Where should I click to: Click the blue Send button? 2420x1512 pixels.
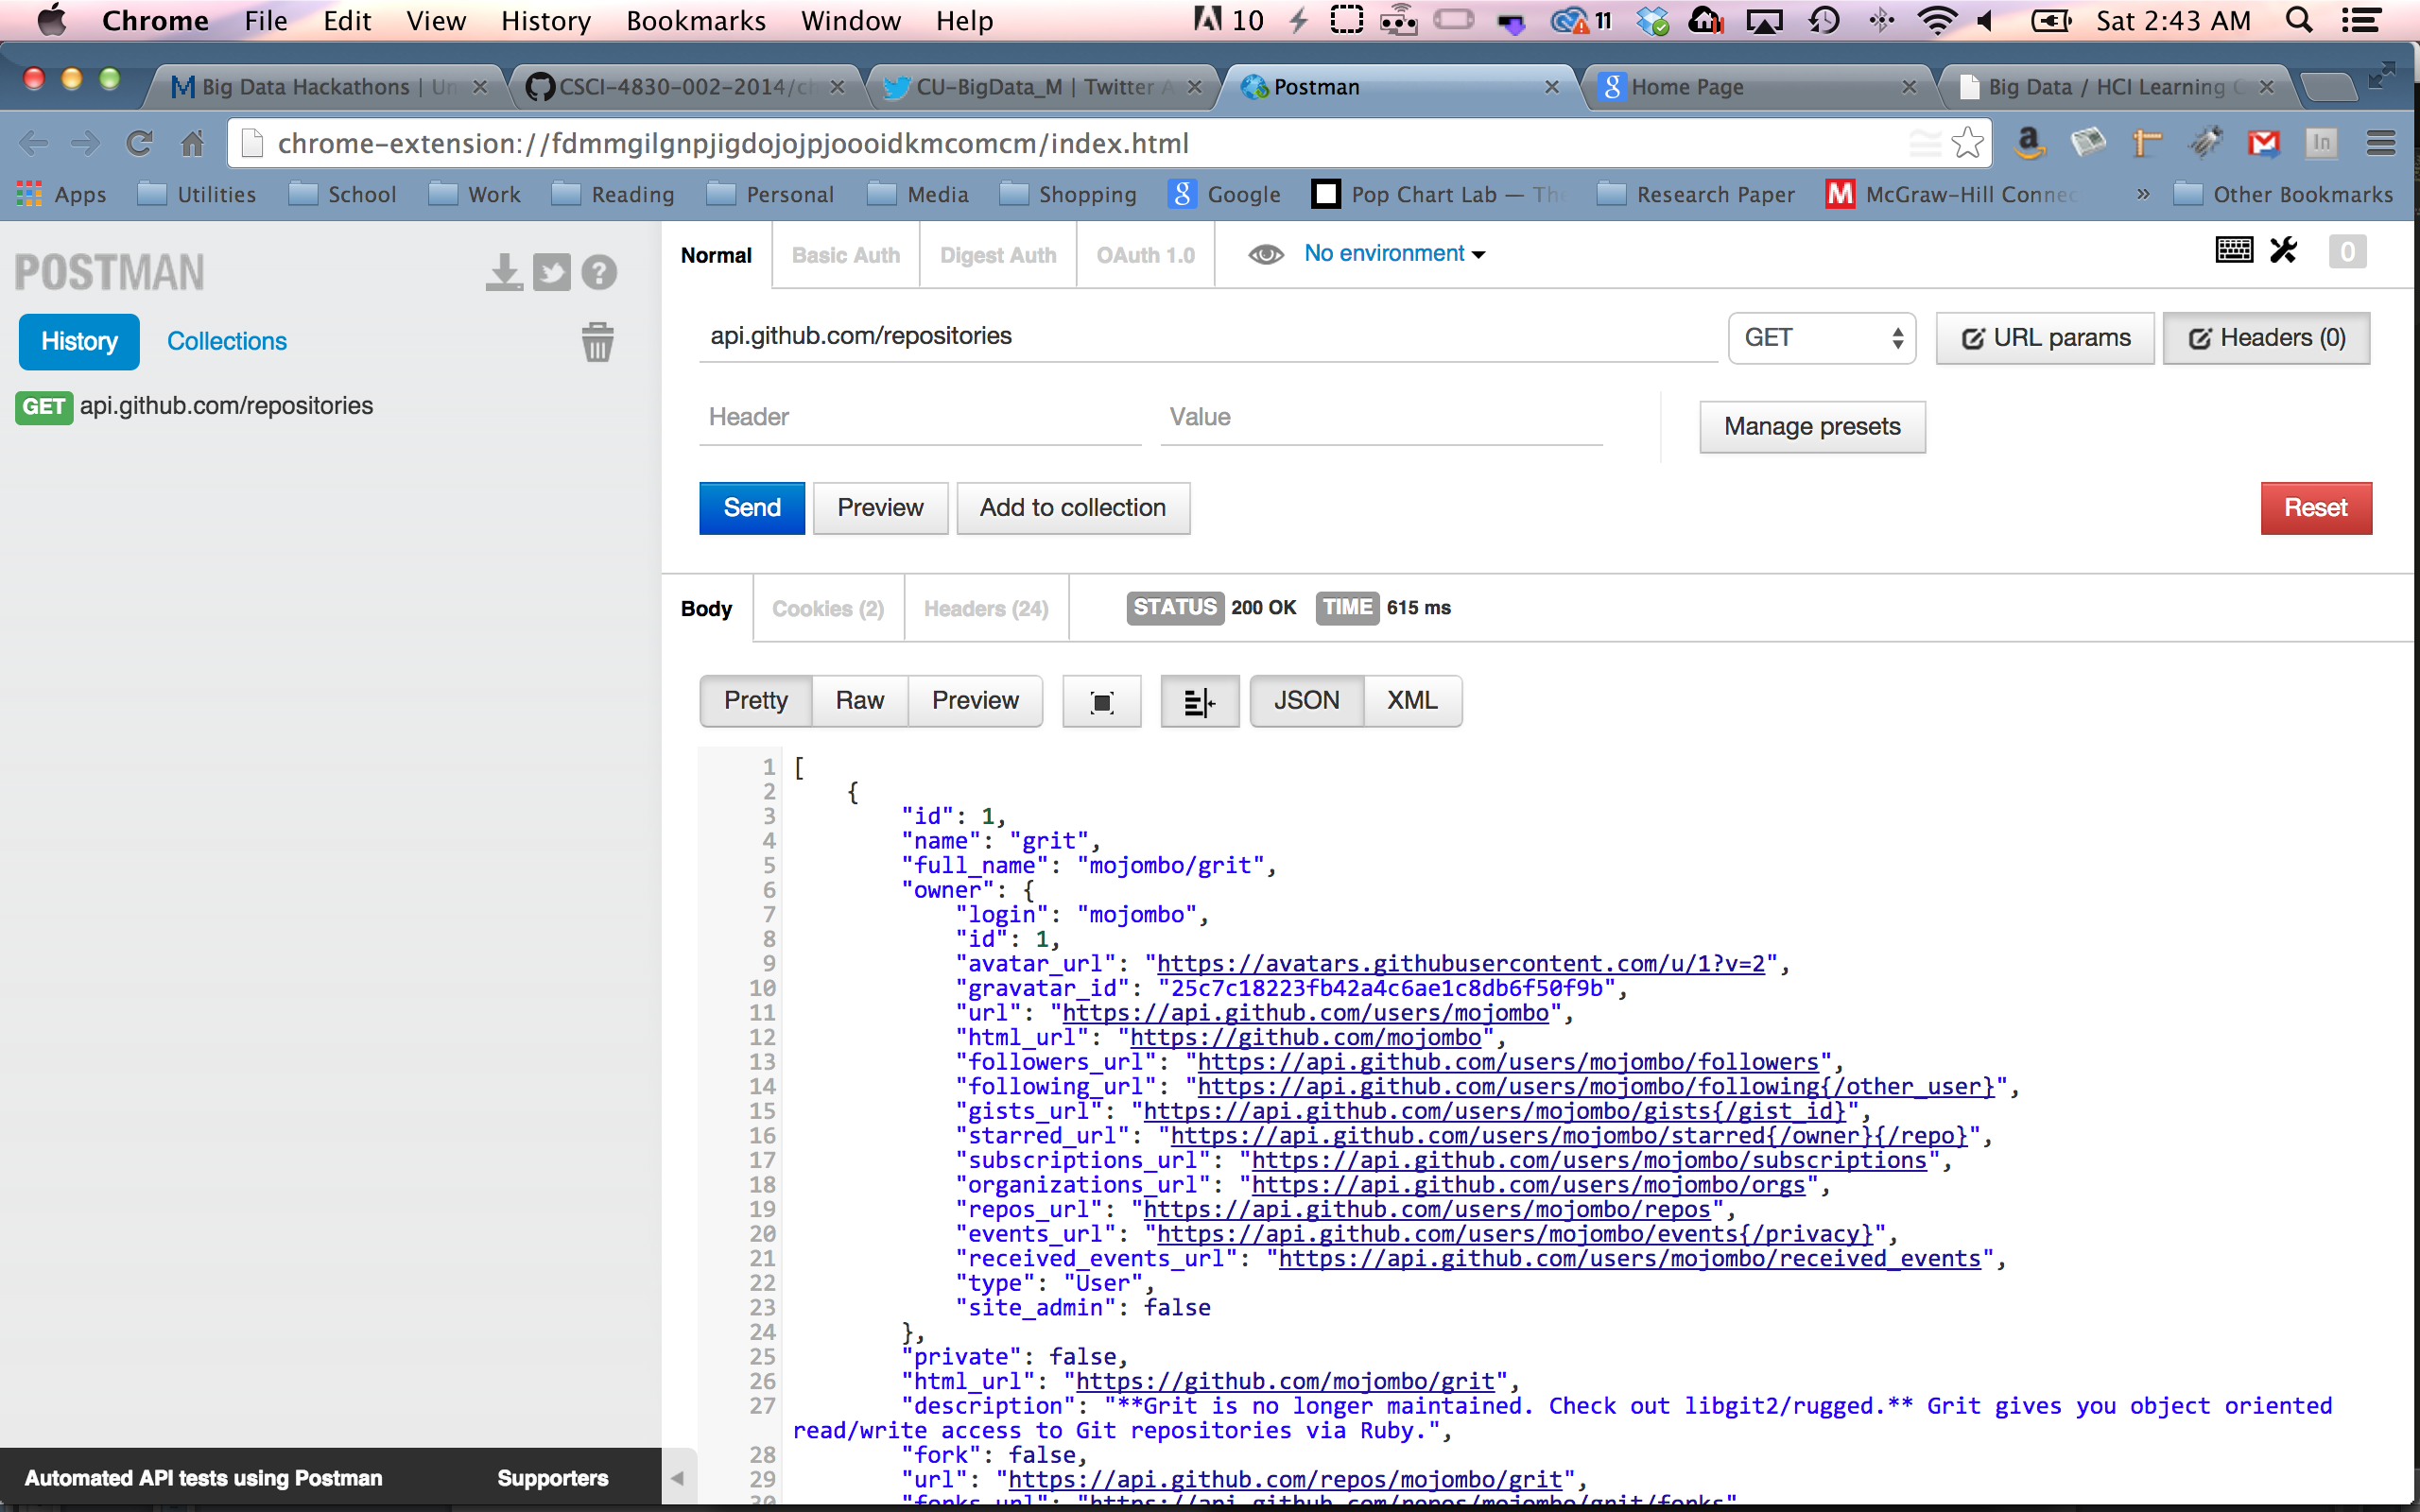752,508
